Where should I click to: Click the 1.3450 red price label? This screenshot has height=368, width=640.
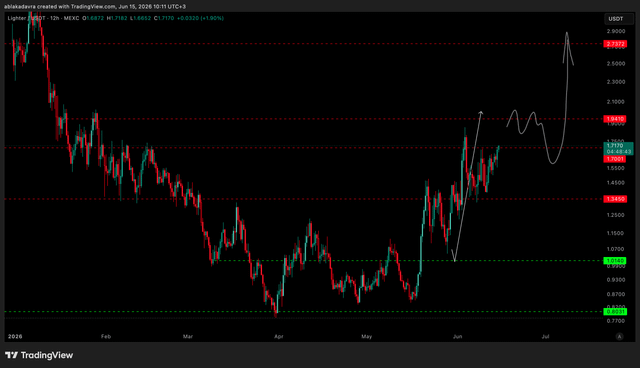[615, 199]
